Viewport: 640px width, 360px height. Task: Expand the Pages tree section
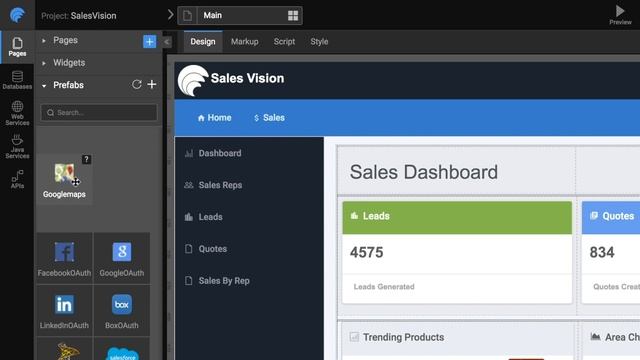[44, 40]
